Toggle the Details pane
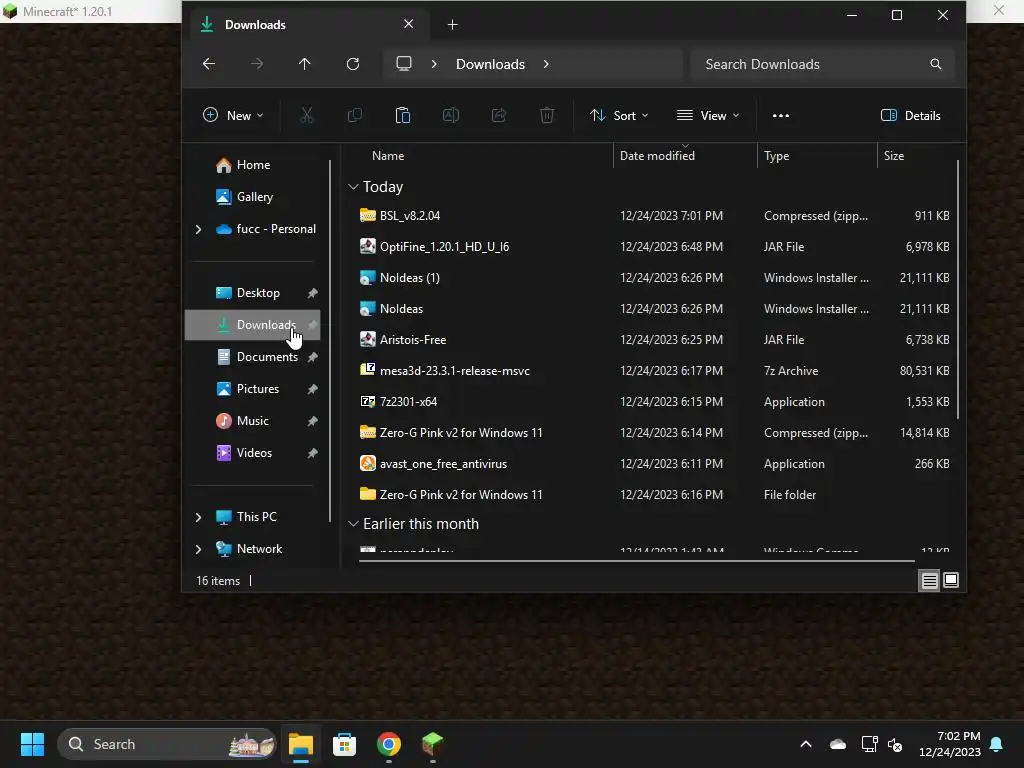The height and width of the screenshot is (768, 1024). coord(911,116)
